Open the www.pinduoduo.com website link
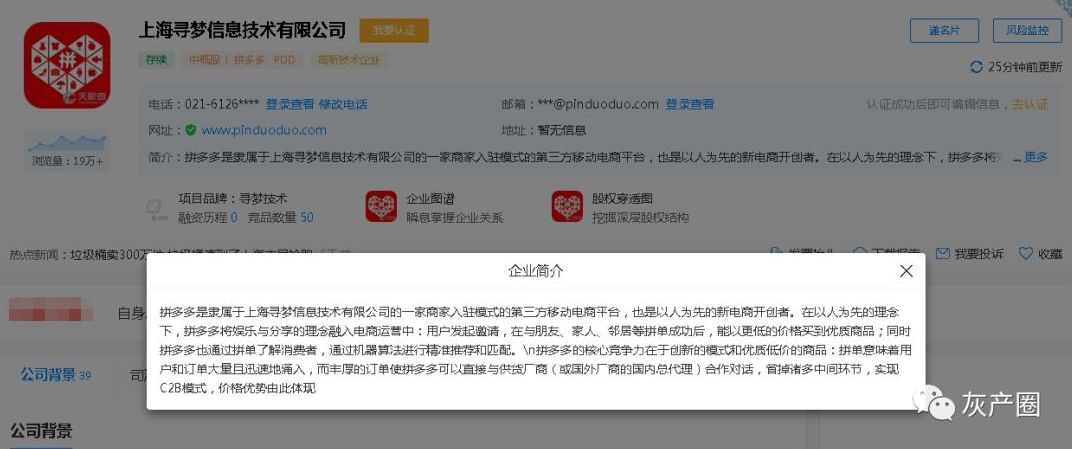 click(x=264, y=130)
